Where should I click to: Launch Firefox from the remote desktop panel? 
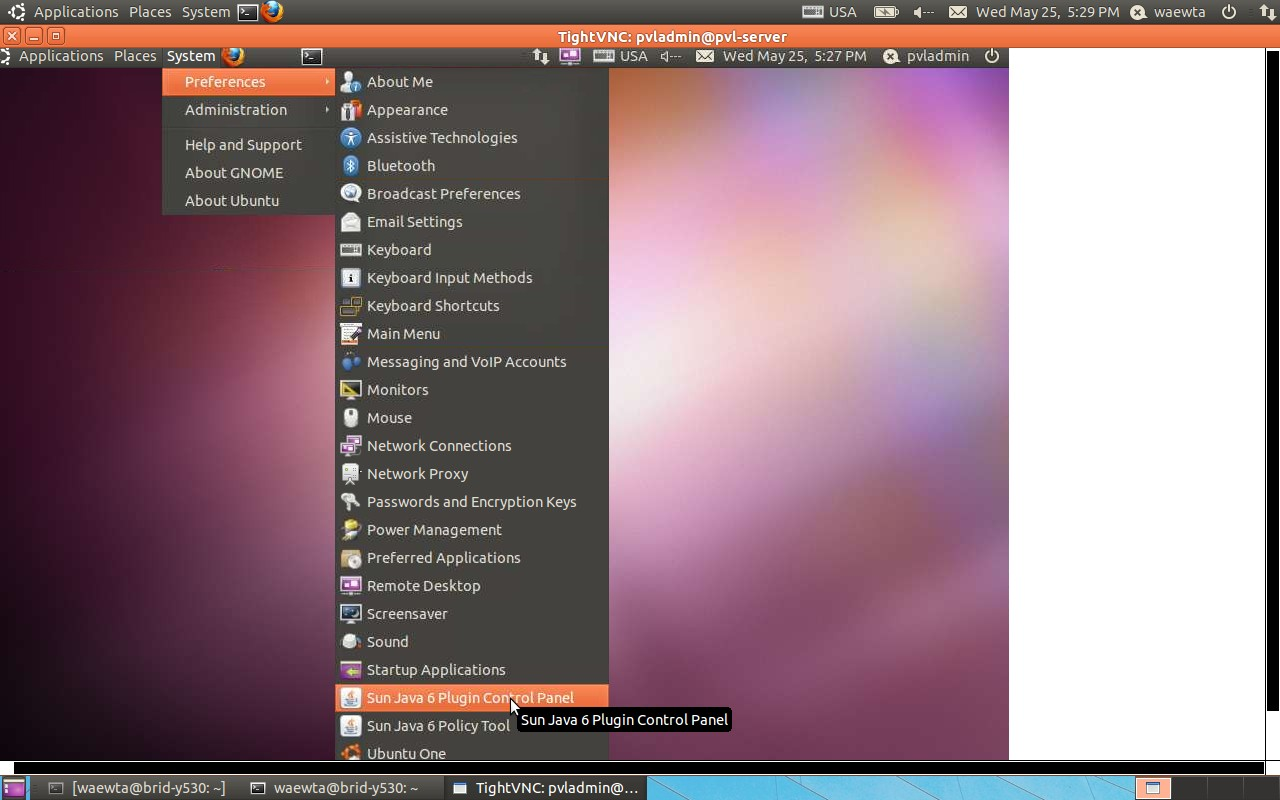[x=233, y=56]
